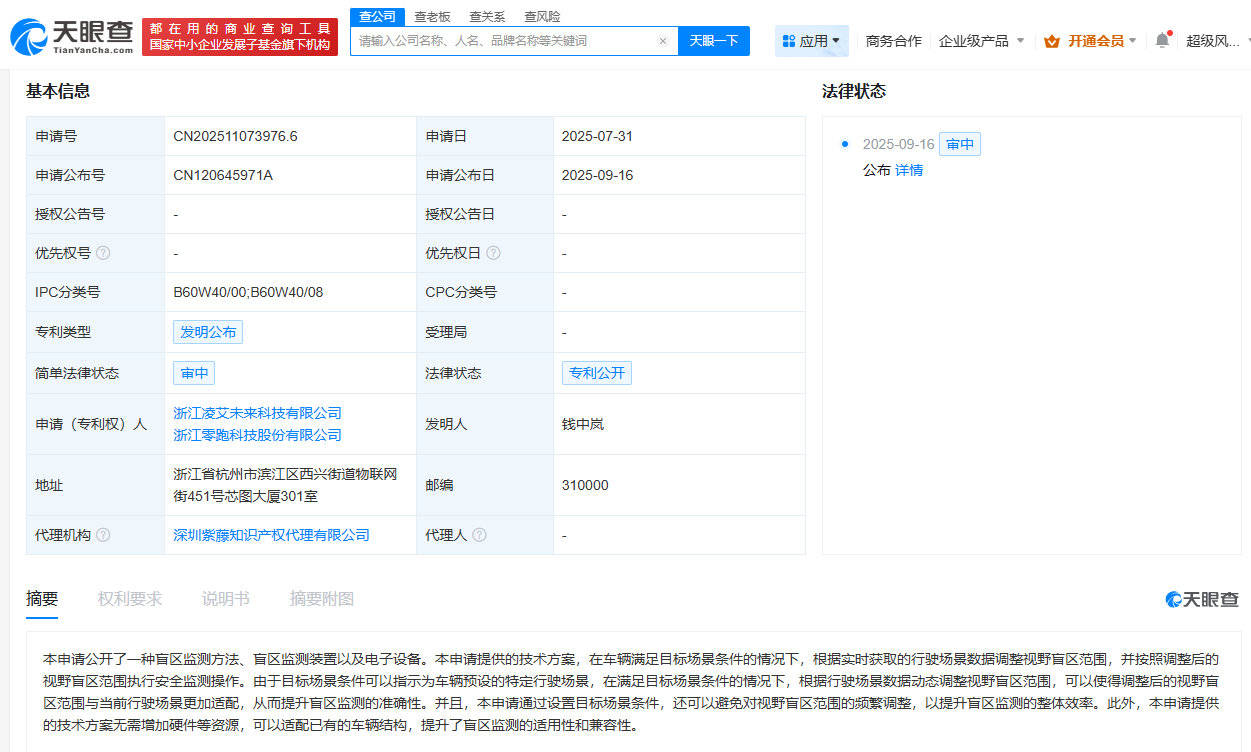Click the 申请公布号 field label
1251x752 pixels.
point(70,175)
